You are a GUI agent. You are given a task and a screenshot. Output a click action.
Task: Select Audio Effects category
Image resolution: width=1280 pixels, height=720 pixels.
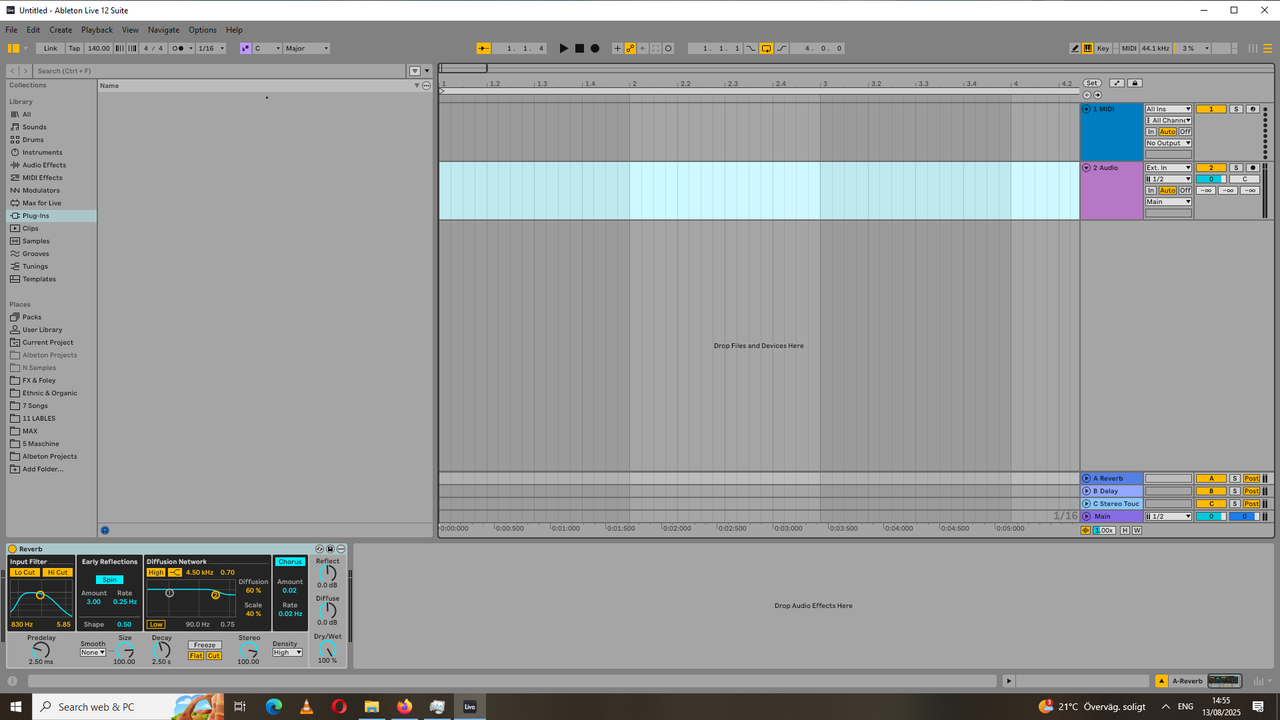pyautogui.click(x=44, y=165)
